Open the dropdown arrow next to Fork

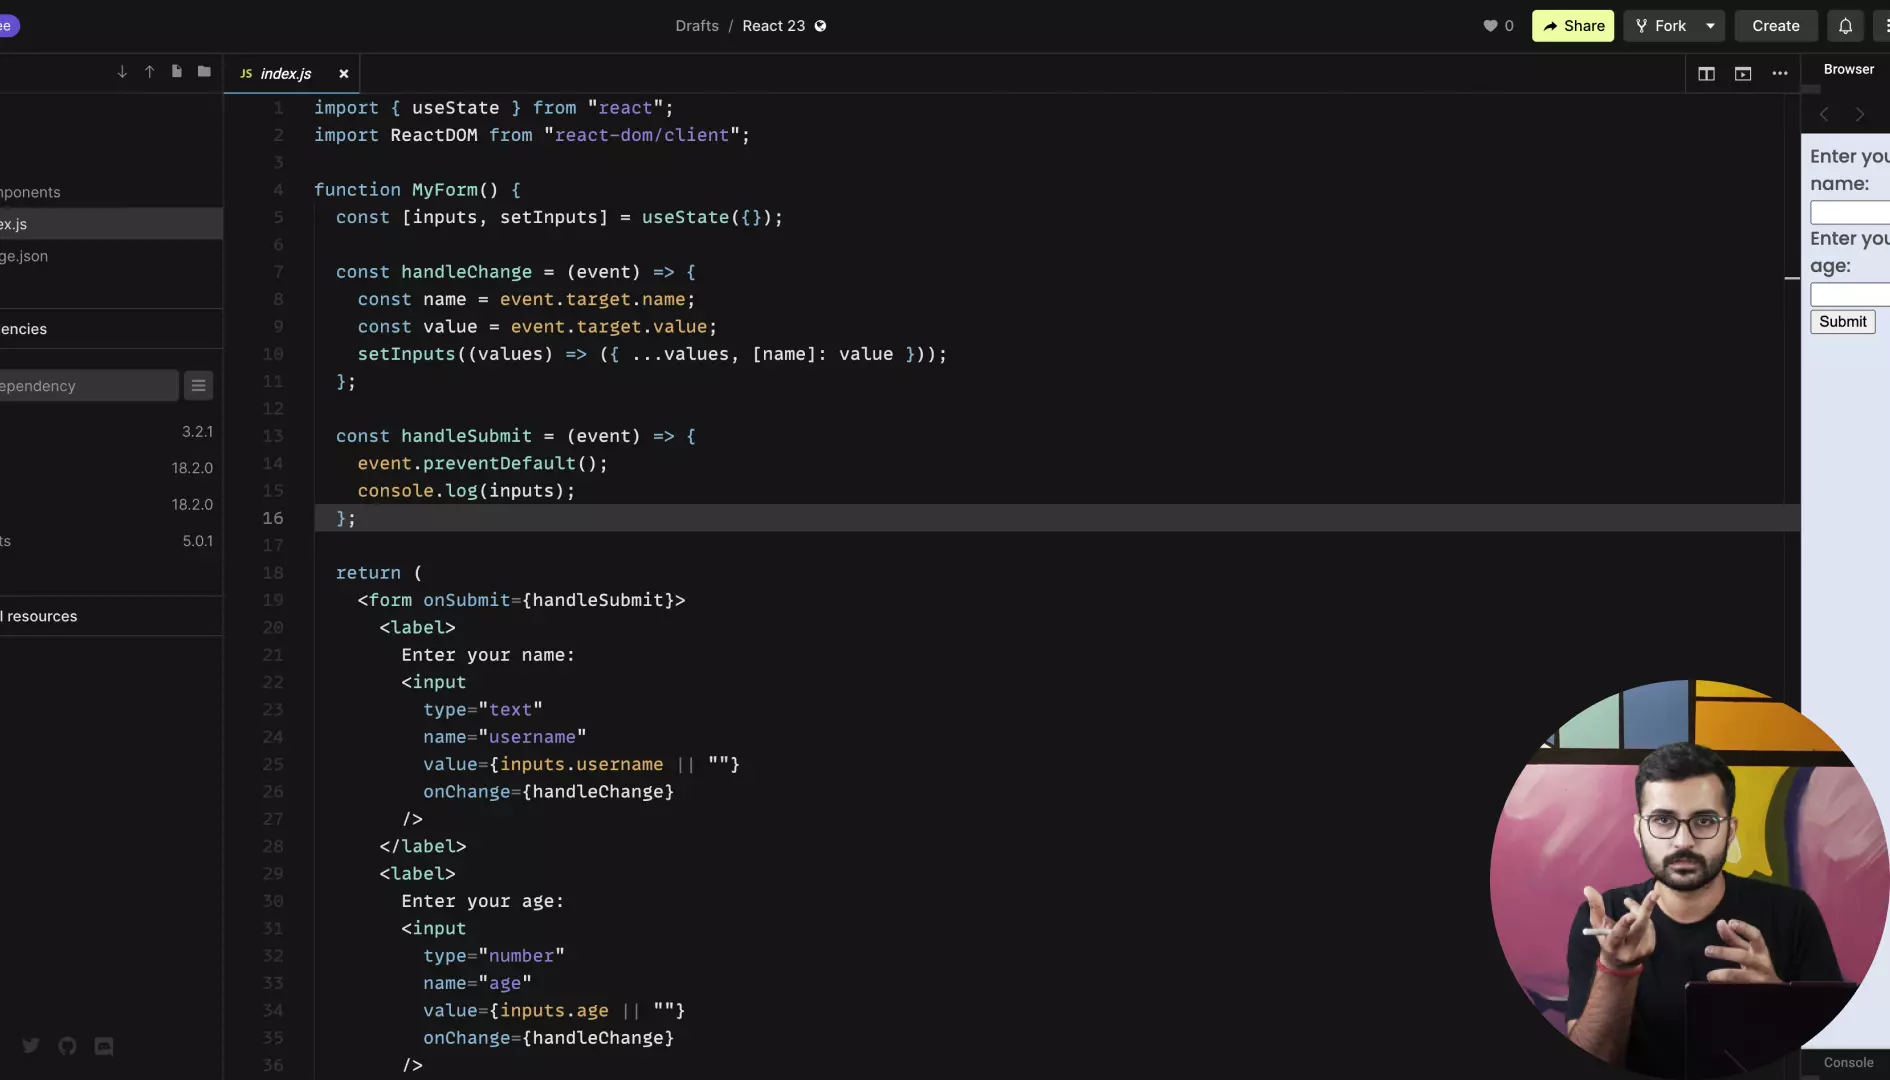click(x=1710, y=26)
